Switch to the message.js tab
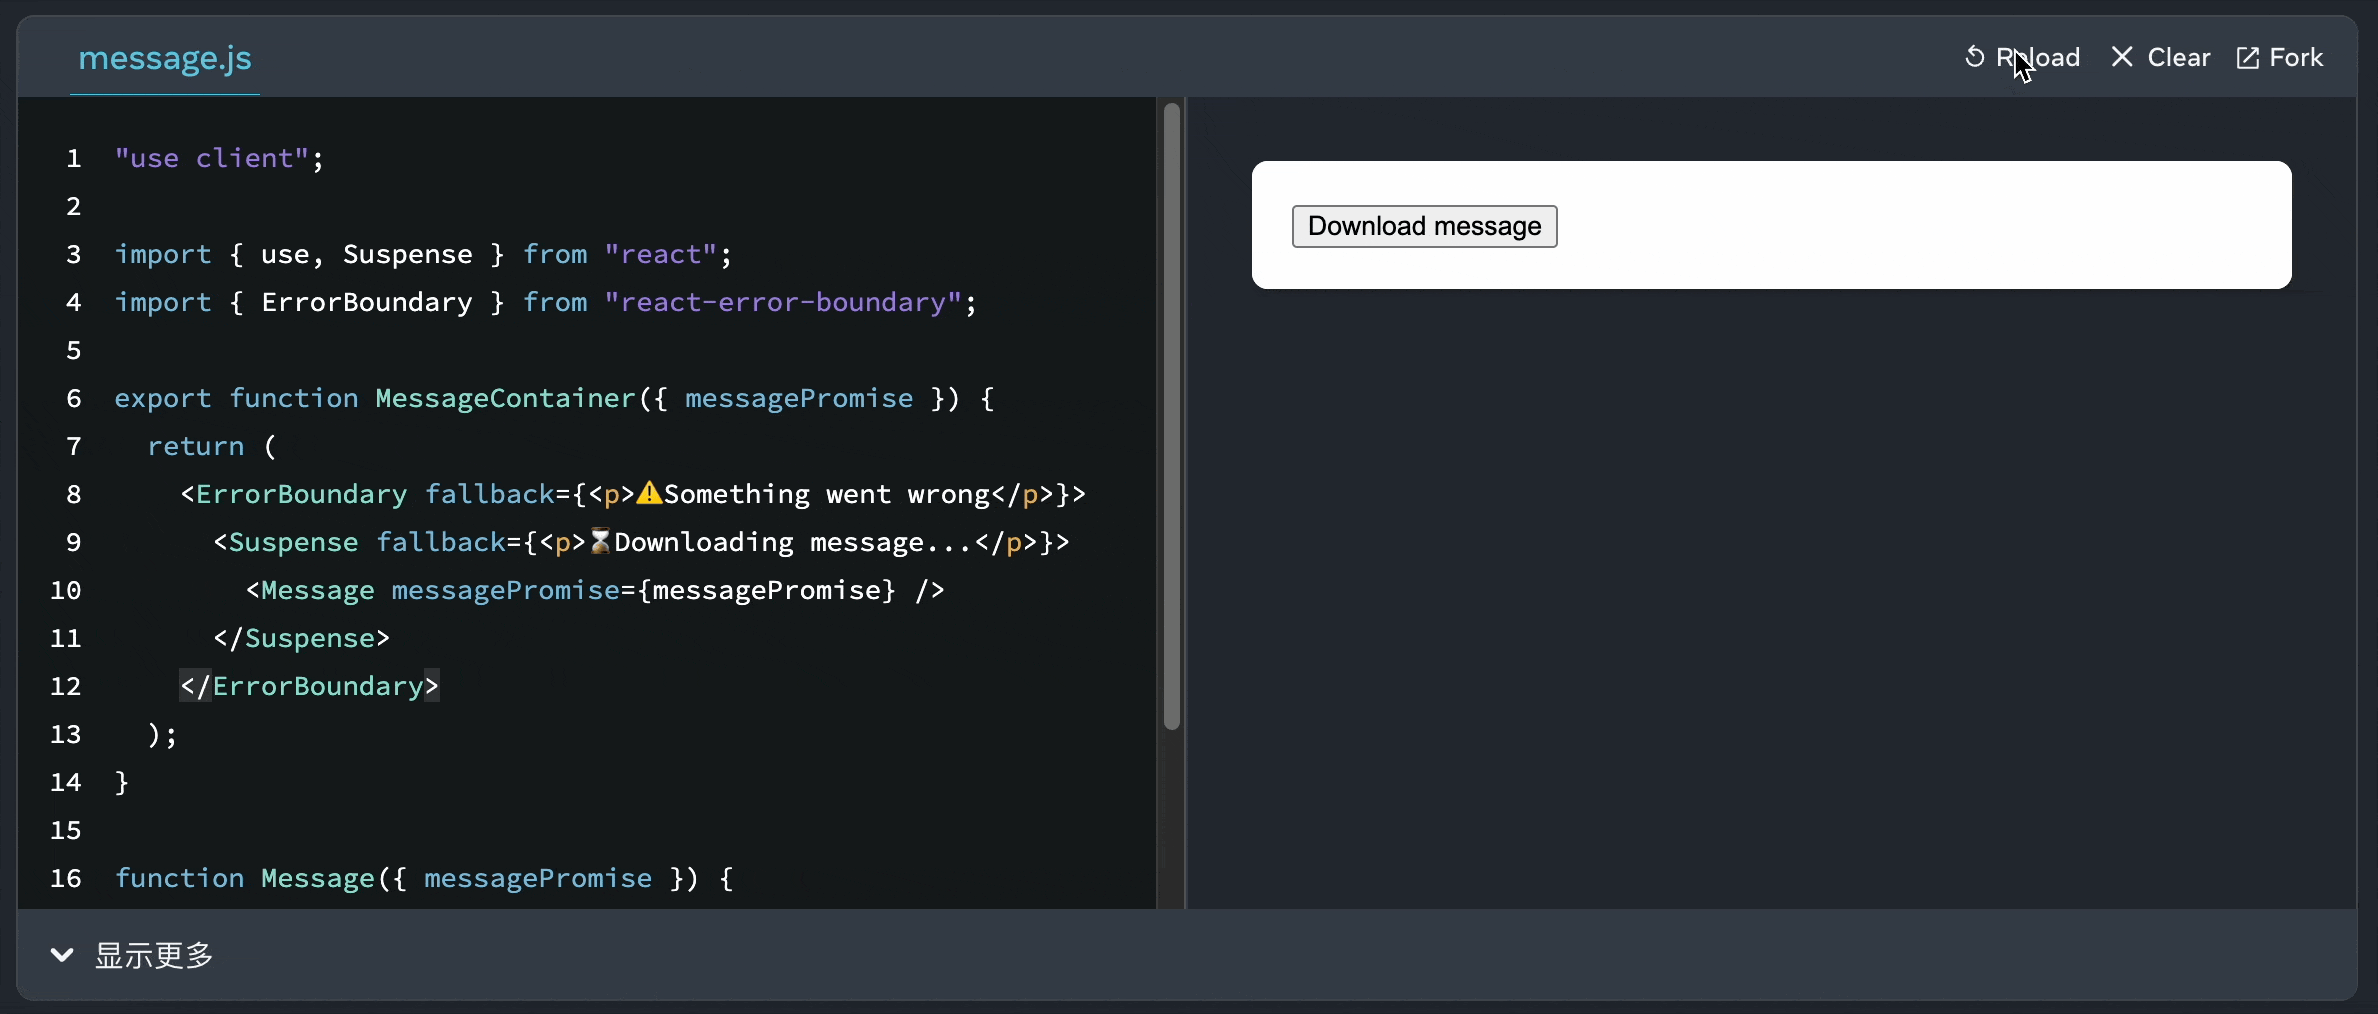The height and width of the screenshot is (1014, 2378). click(x=165, y=58)
